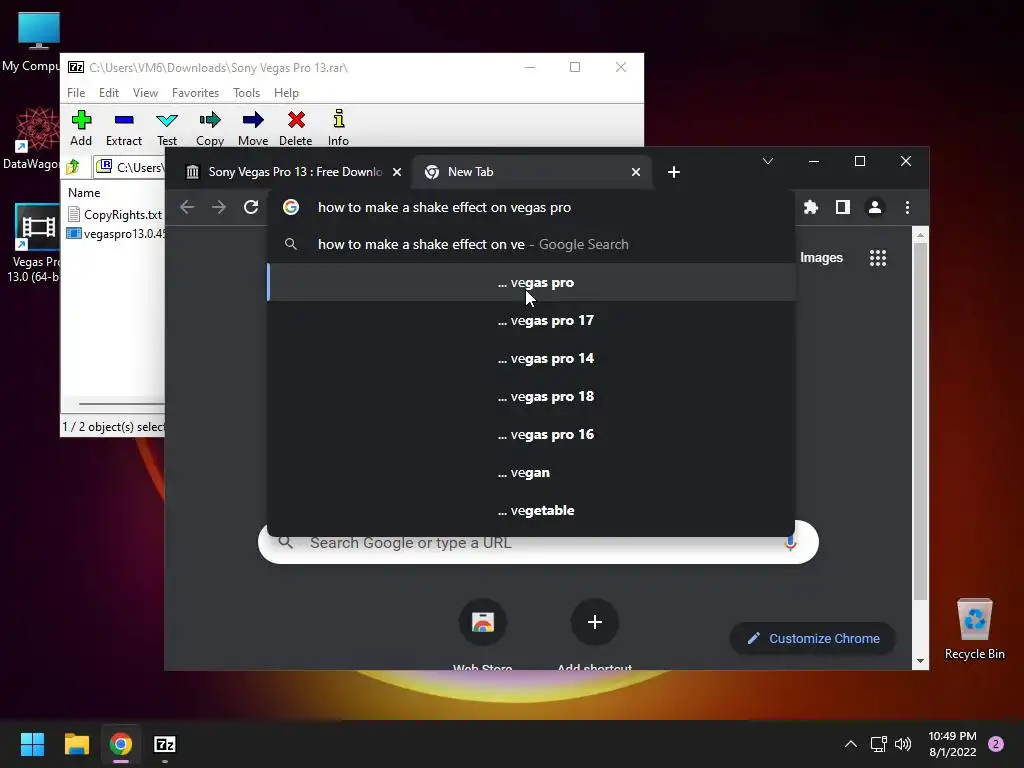Choose the '... vegas pro 14' suggestion
Viewport: 1024px width, 768px height.
point(531,358)
